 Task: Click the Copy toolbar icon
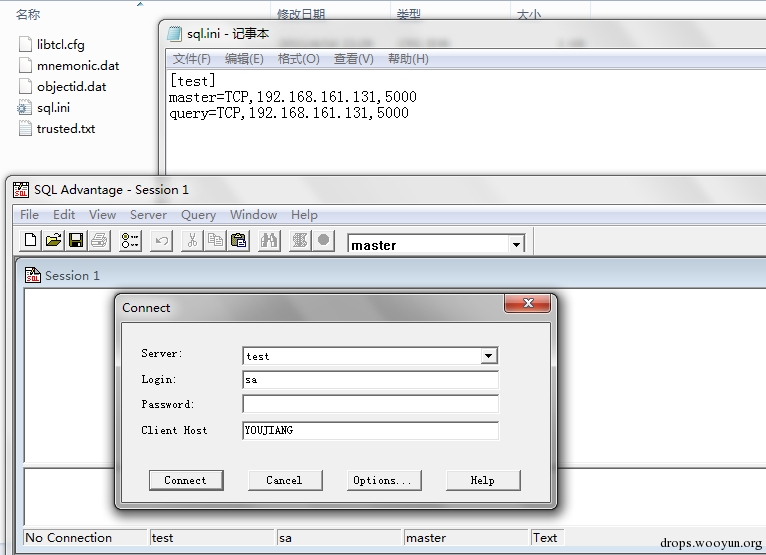pyautogui.click(x=215, y=240)
